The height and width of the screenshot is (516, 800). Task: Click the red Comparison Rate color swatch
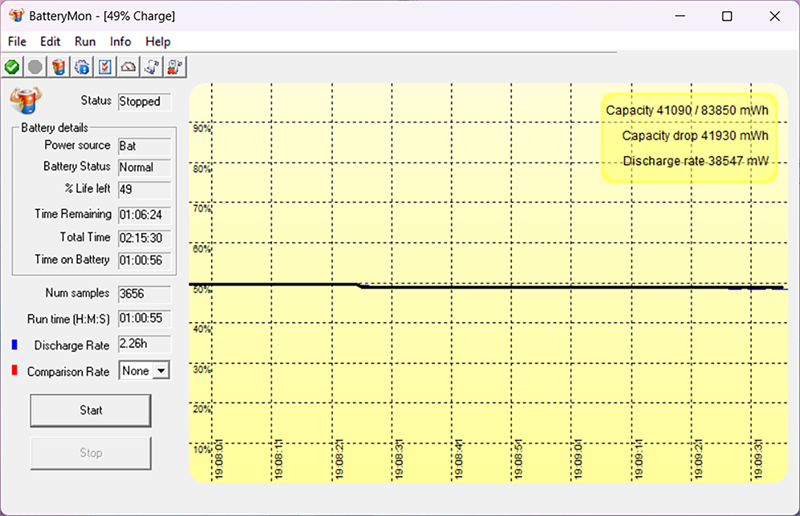pyautogui.click(x=14, y=370)
